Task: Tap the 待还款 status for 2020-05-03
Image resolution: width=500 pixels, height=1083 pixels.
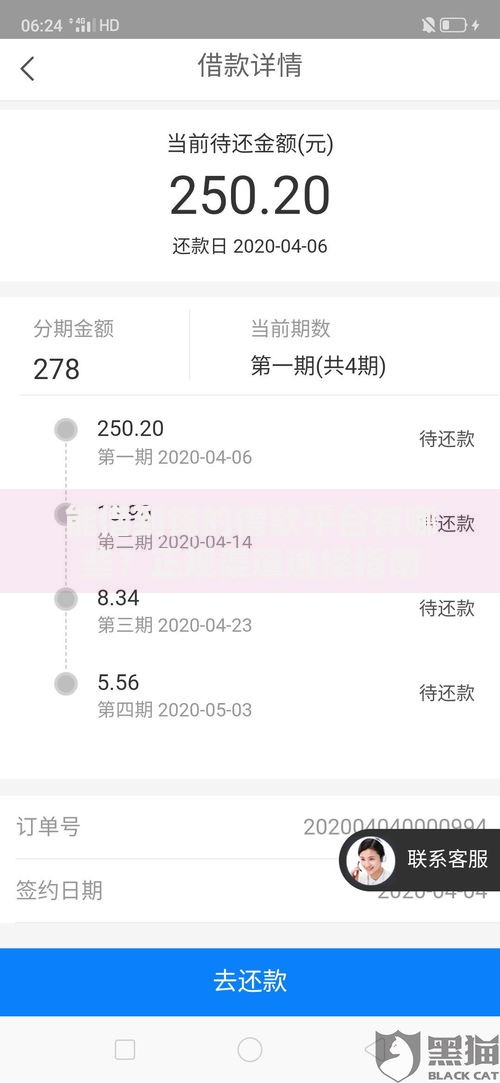Action: coord(447,693)
